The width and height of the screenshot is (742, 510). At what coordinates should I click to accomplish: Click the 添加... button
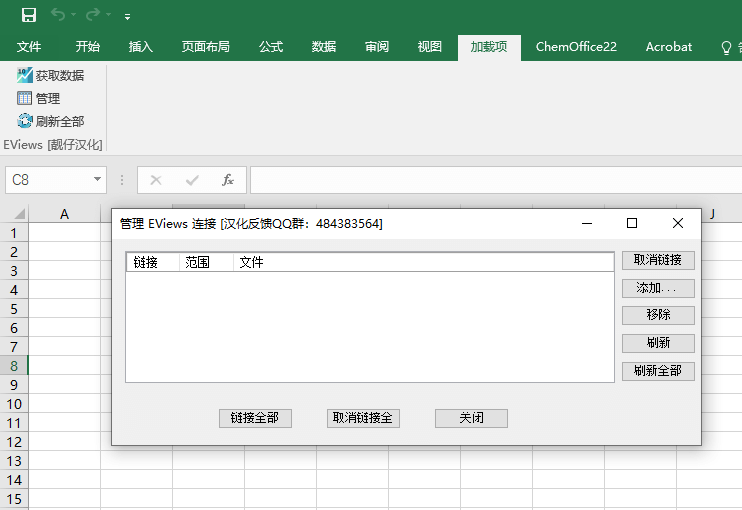tap(658, 288)
